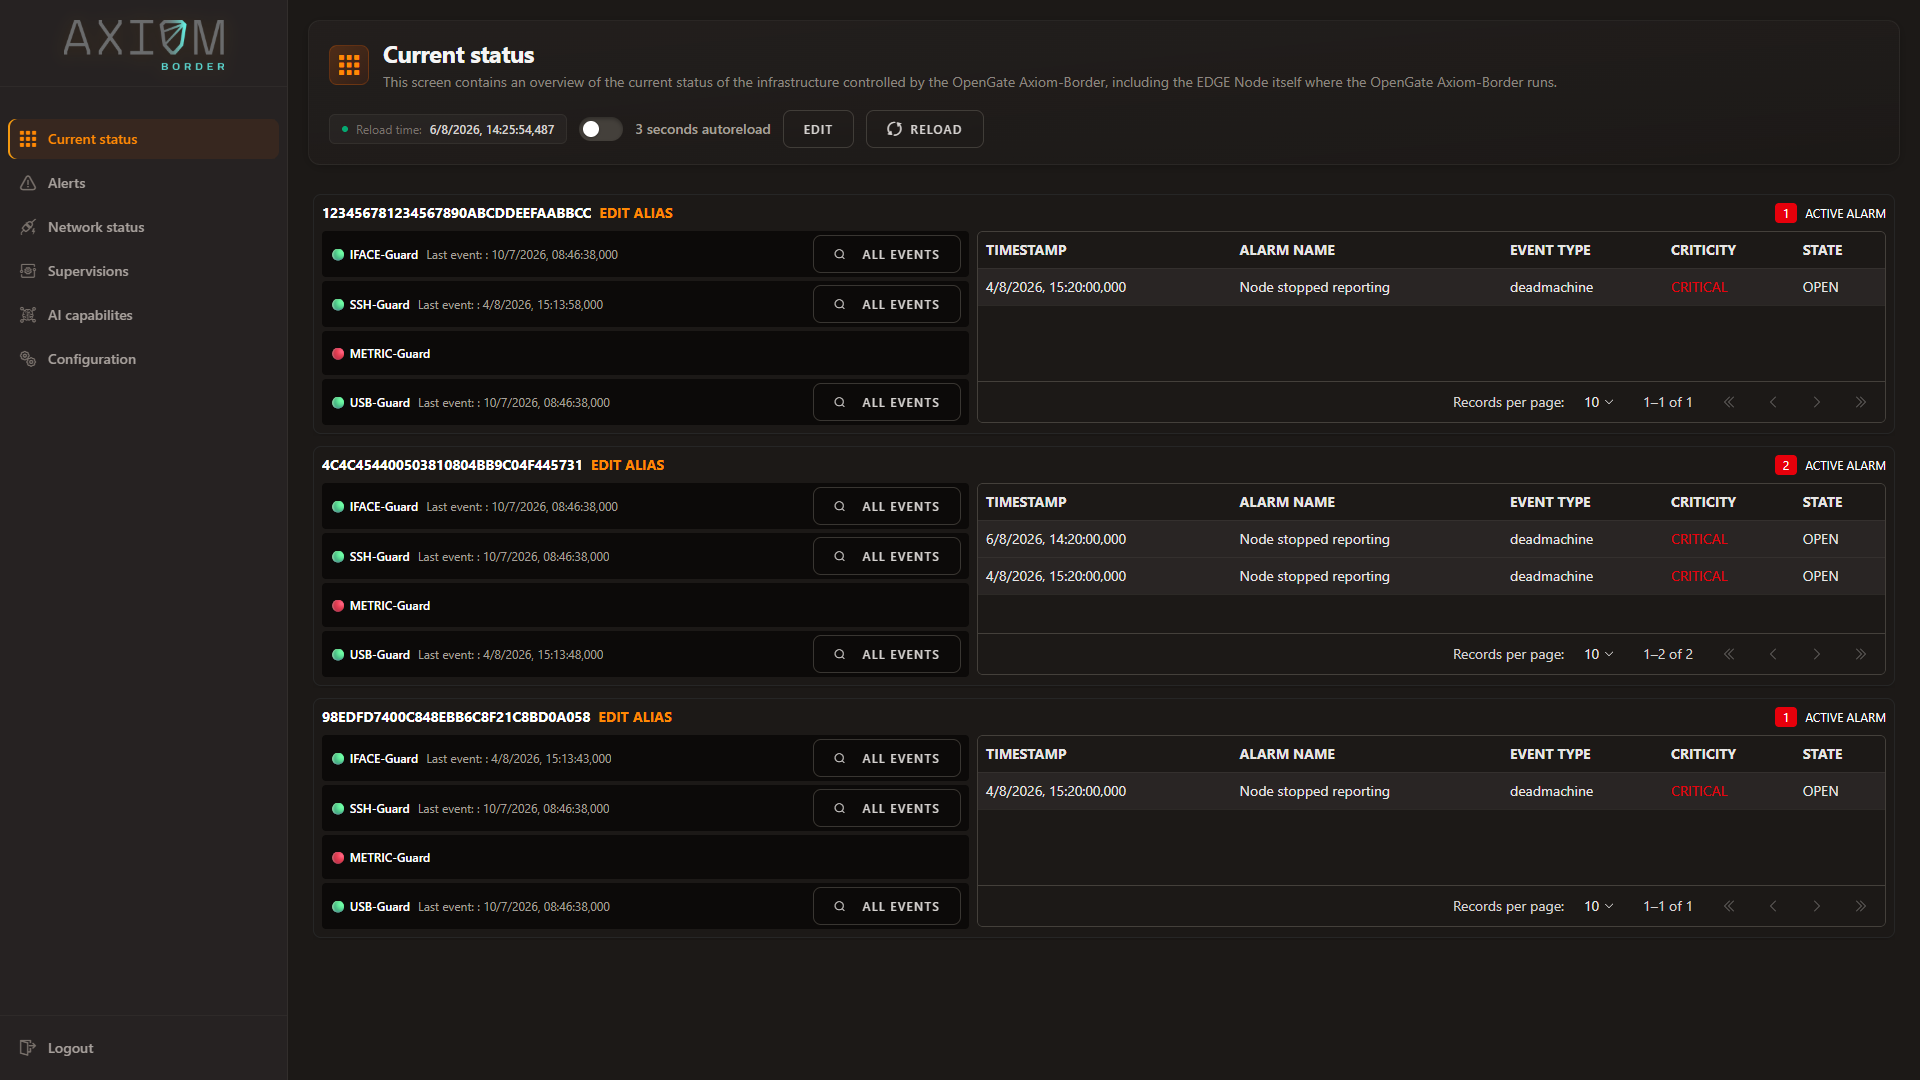Screen dimensions: 1920x1080
Task: Open the Network status menu item
Action: 143,227
